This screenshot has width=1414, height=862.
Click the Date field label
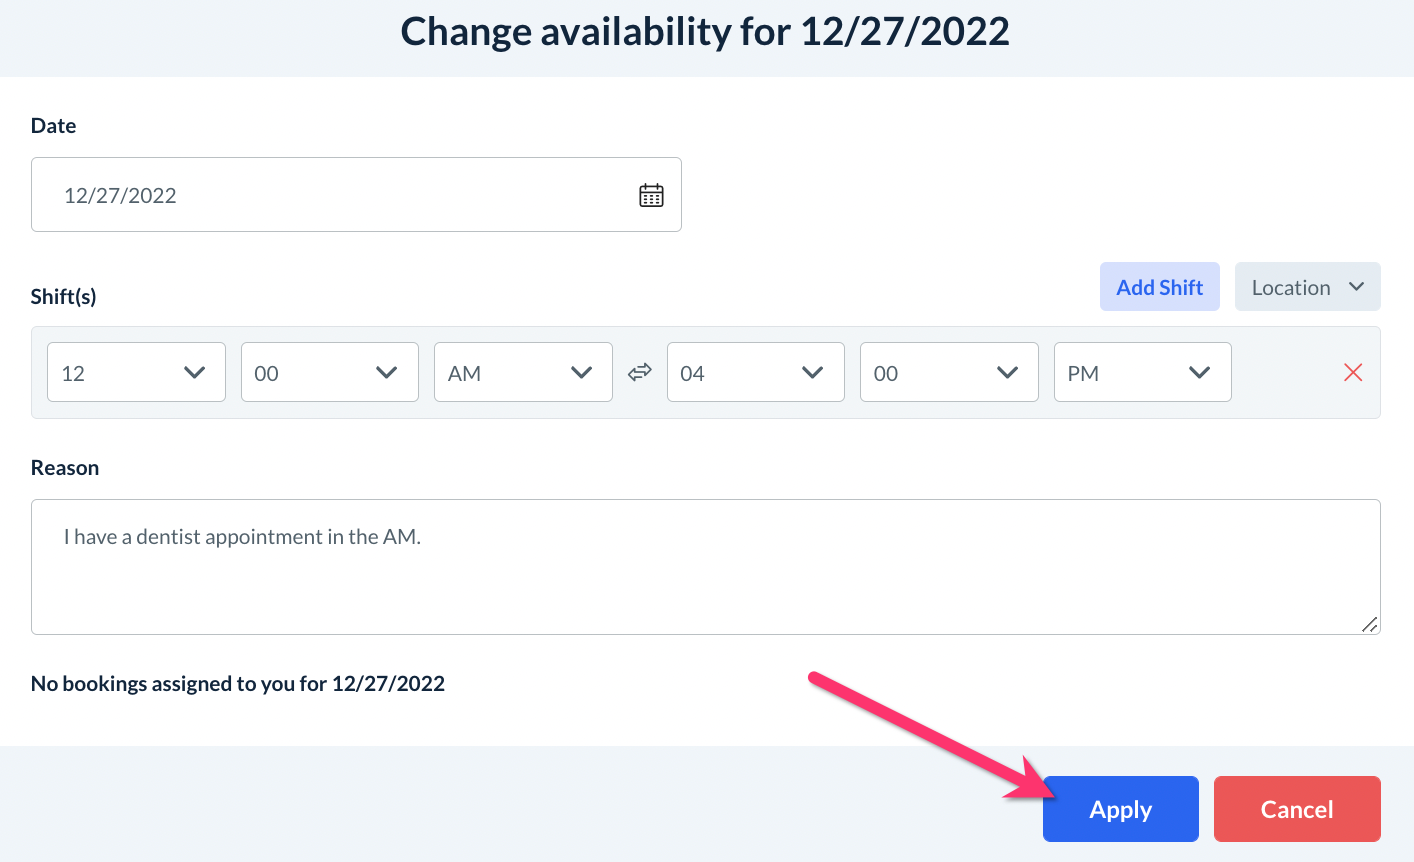click(54, 126)
